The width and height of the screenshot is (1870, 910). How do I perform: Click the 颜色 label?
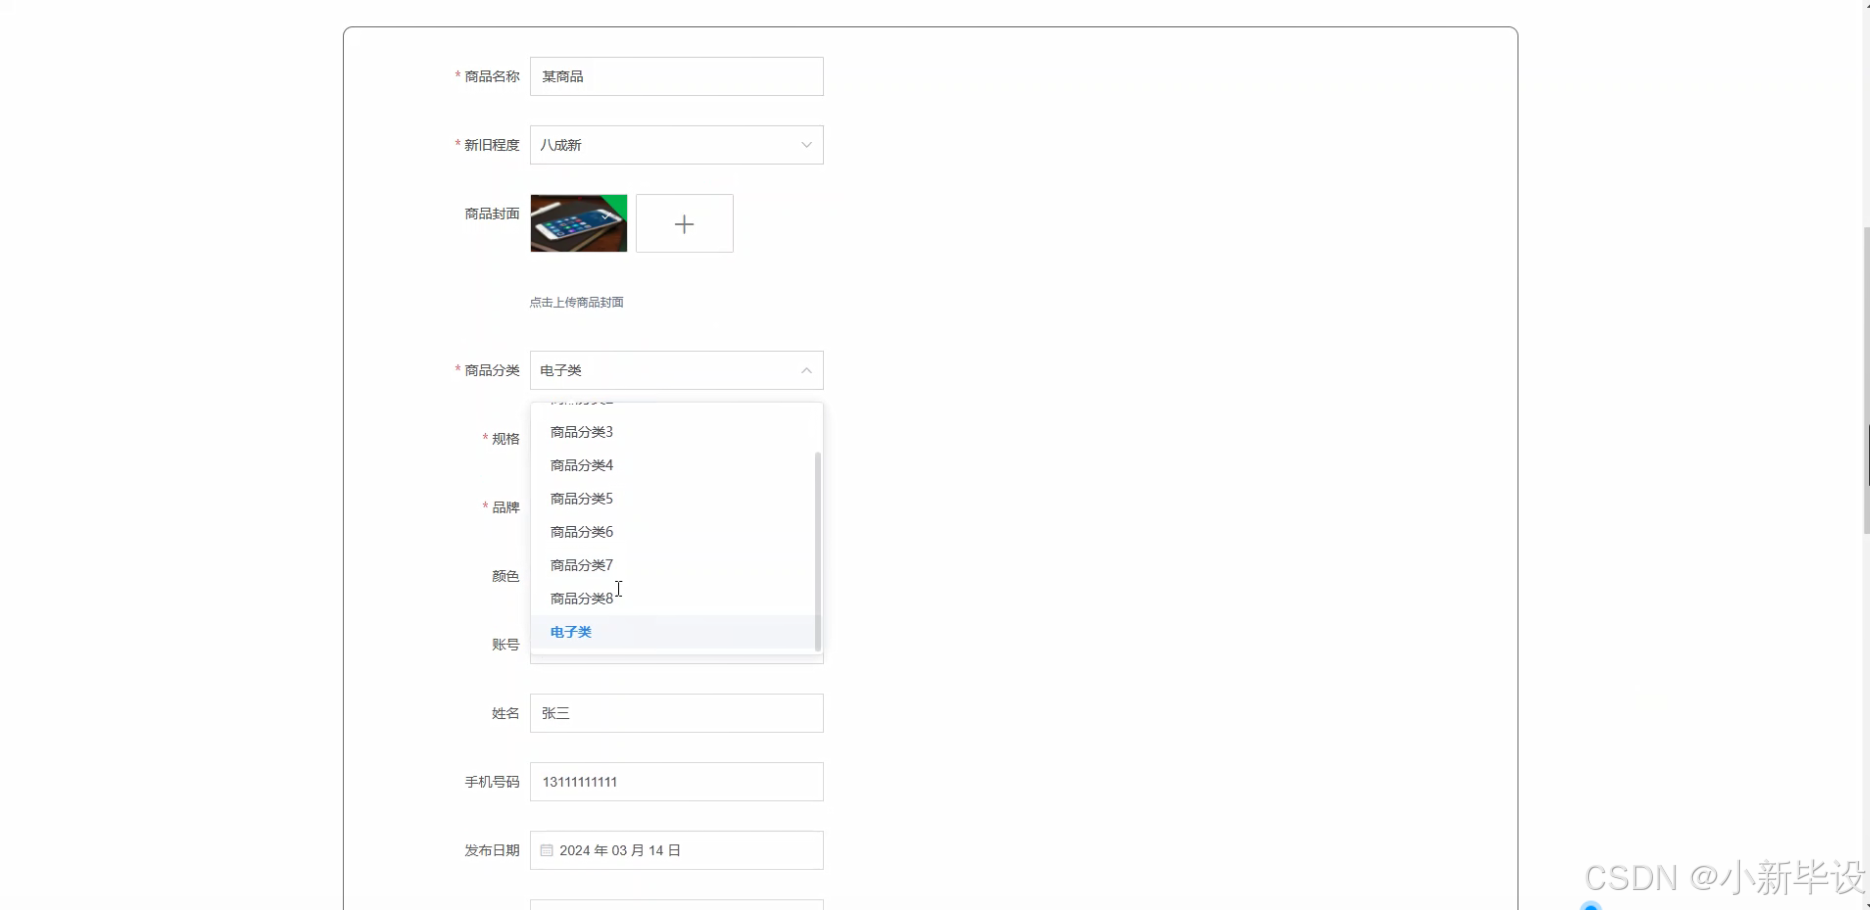click(x=505, y=576)
